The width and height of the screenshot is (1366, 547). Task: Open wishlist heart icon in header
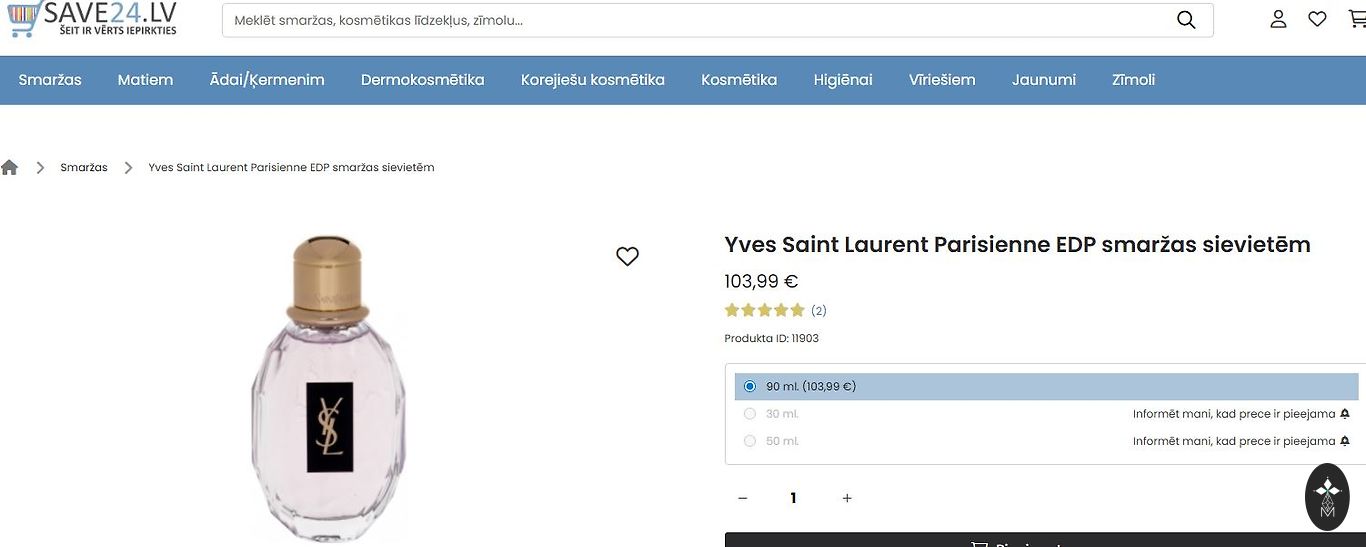(1317, 19)
